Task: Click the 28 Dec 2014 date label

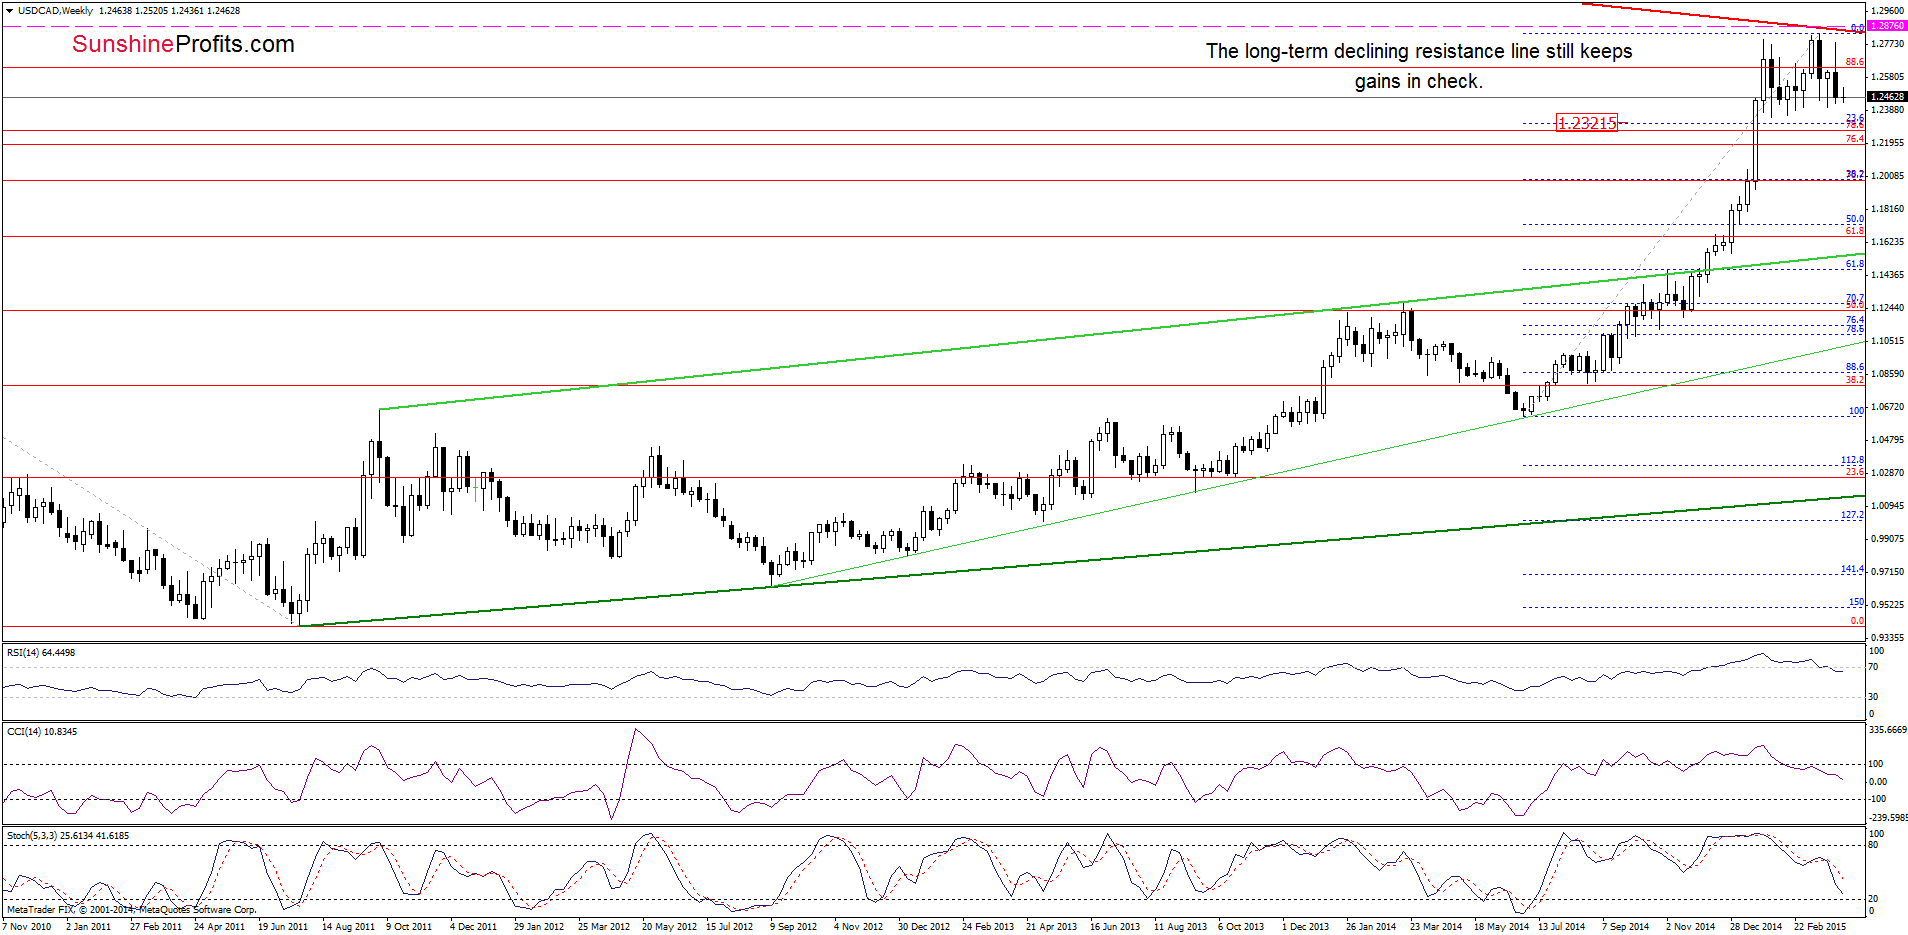Action: point(1756,927)
